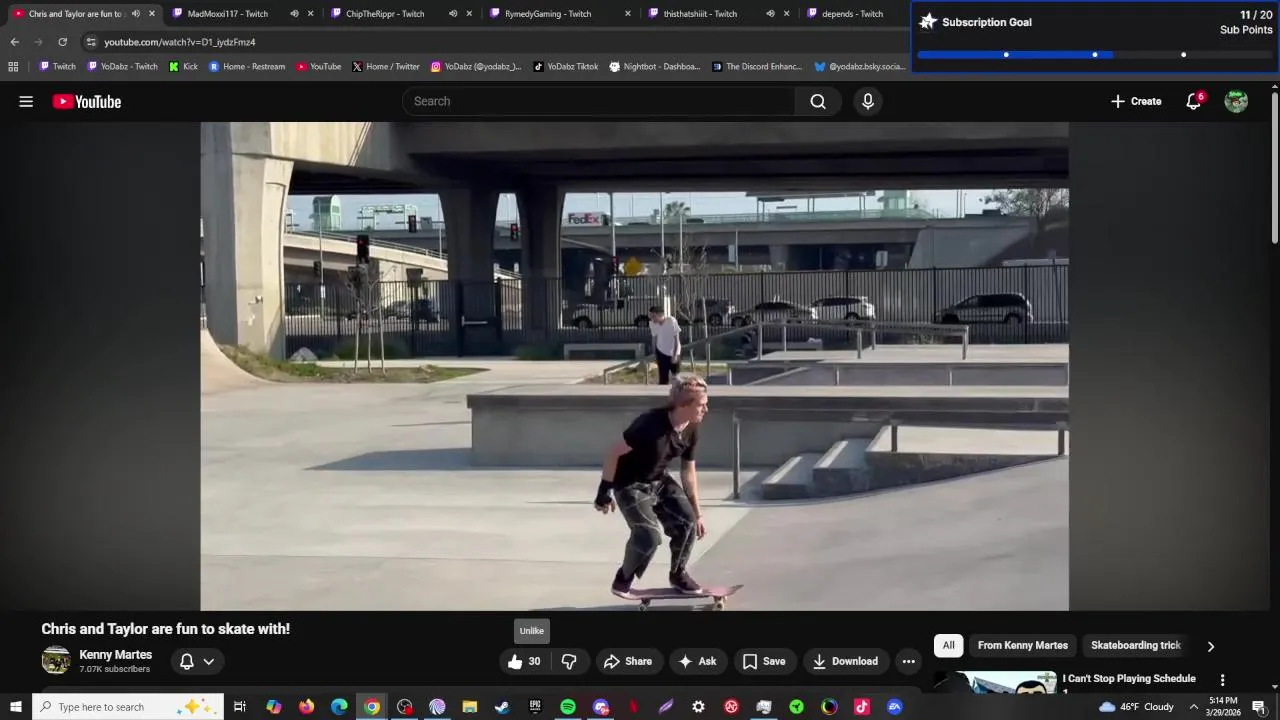The image size is (1280, 720).
Task: Click the skateboarding video player
Action: [634, 366]
